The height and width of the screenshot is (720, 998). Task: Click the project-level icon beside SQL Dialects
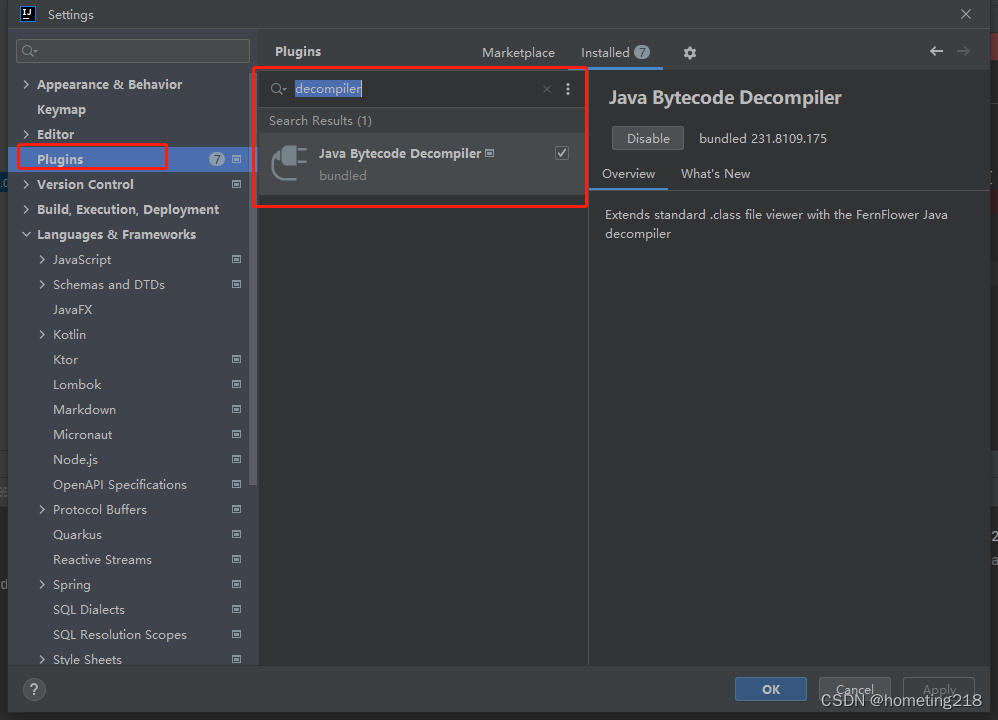click(236, 609)
